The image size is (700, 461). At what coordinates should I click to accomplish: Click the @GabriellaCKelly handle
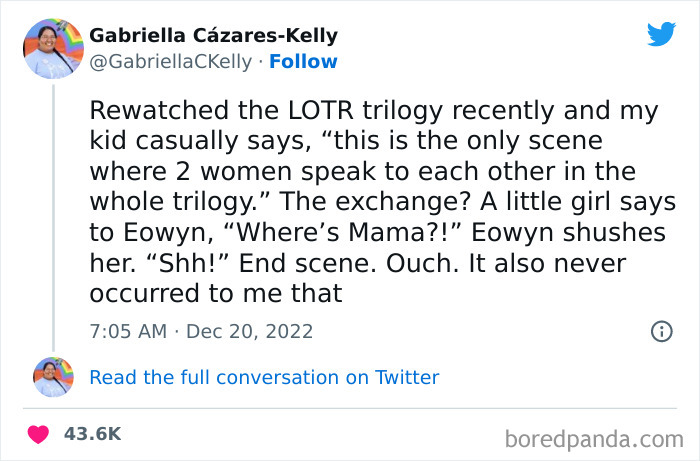(x=170, y=61)
